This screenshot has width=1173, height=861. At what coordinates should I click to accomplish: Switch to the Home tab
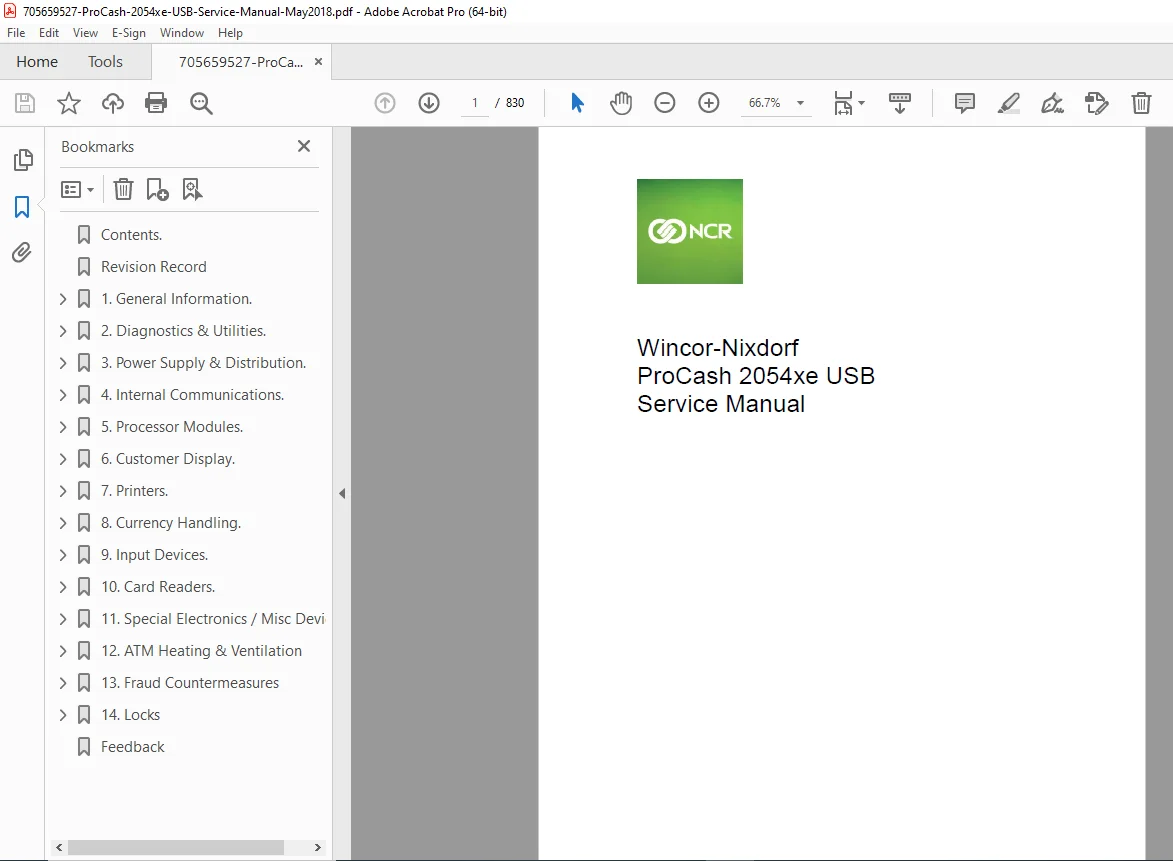37,62
